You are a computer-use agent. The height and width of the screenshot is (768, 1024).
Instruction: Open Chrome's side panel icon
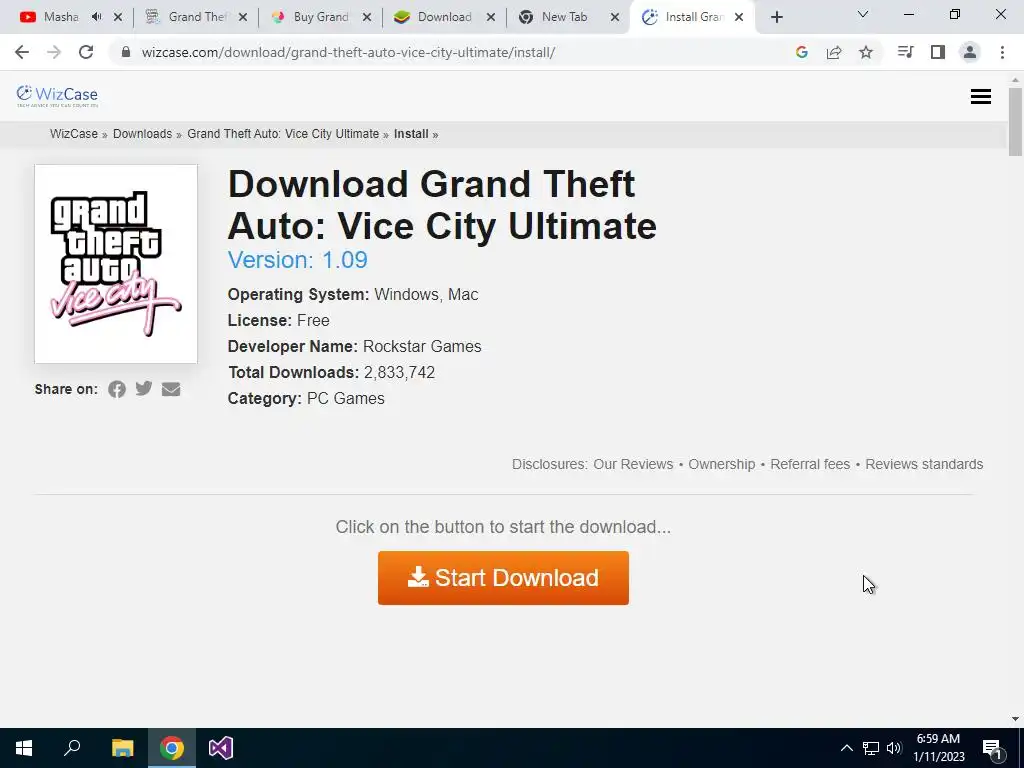[x=938, y=52]
